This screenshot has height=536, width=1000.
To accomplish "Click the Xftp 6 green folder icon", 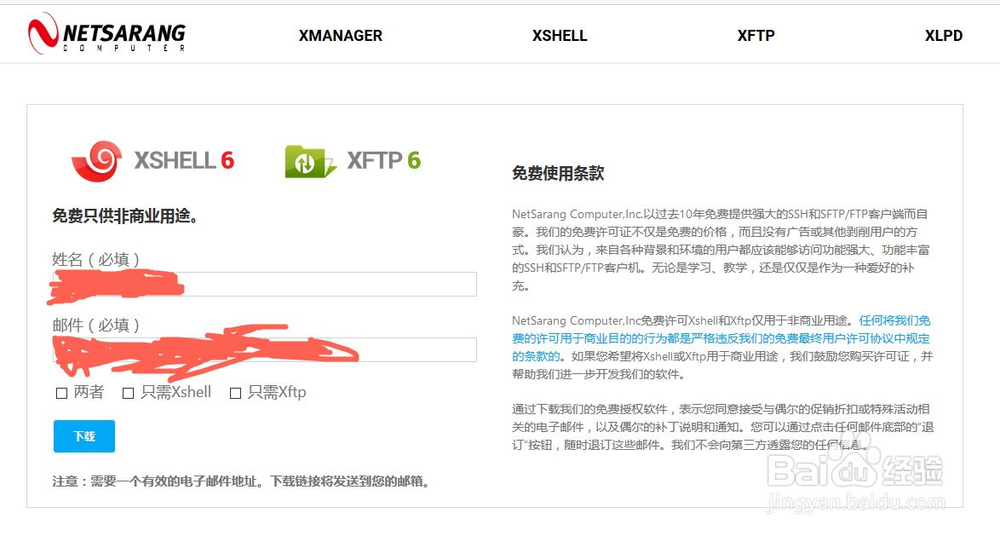I will pos(310,161).
